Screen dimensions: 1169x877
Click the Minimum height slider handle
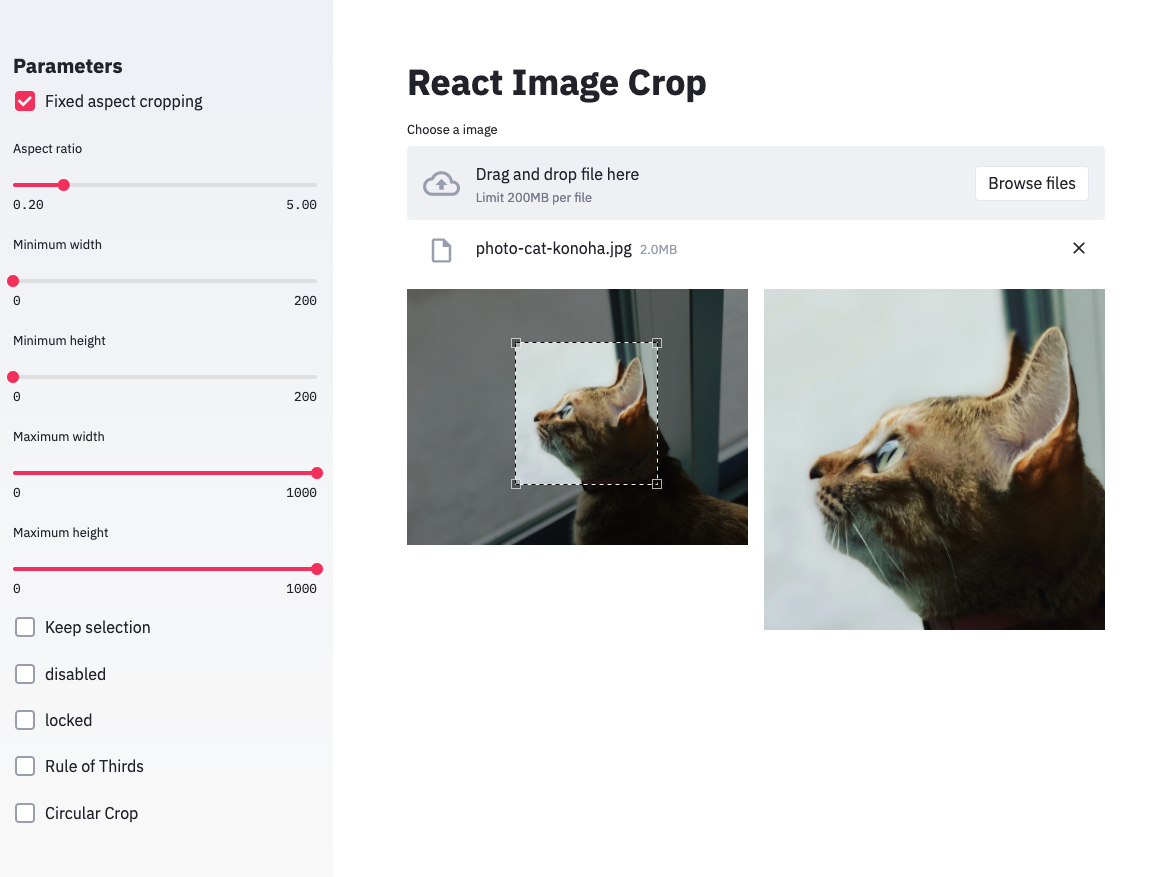(x=13, y=377)
